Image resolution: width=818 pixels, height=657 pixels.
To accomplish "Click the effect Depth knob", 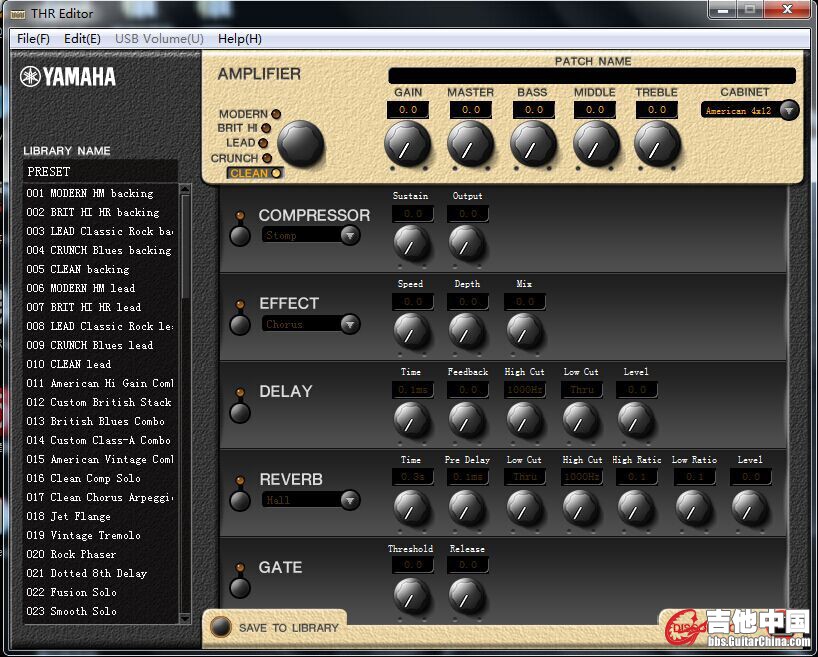I will point(467,331).
